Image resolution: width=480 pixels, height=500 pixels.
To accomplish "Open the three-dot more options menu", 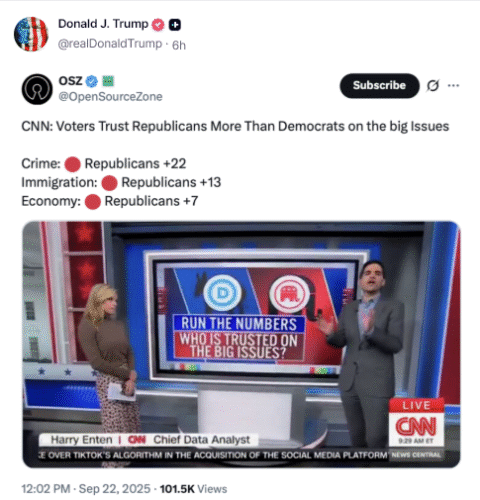I will (x=453, y=86).
